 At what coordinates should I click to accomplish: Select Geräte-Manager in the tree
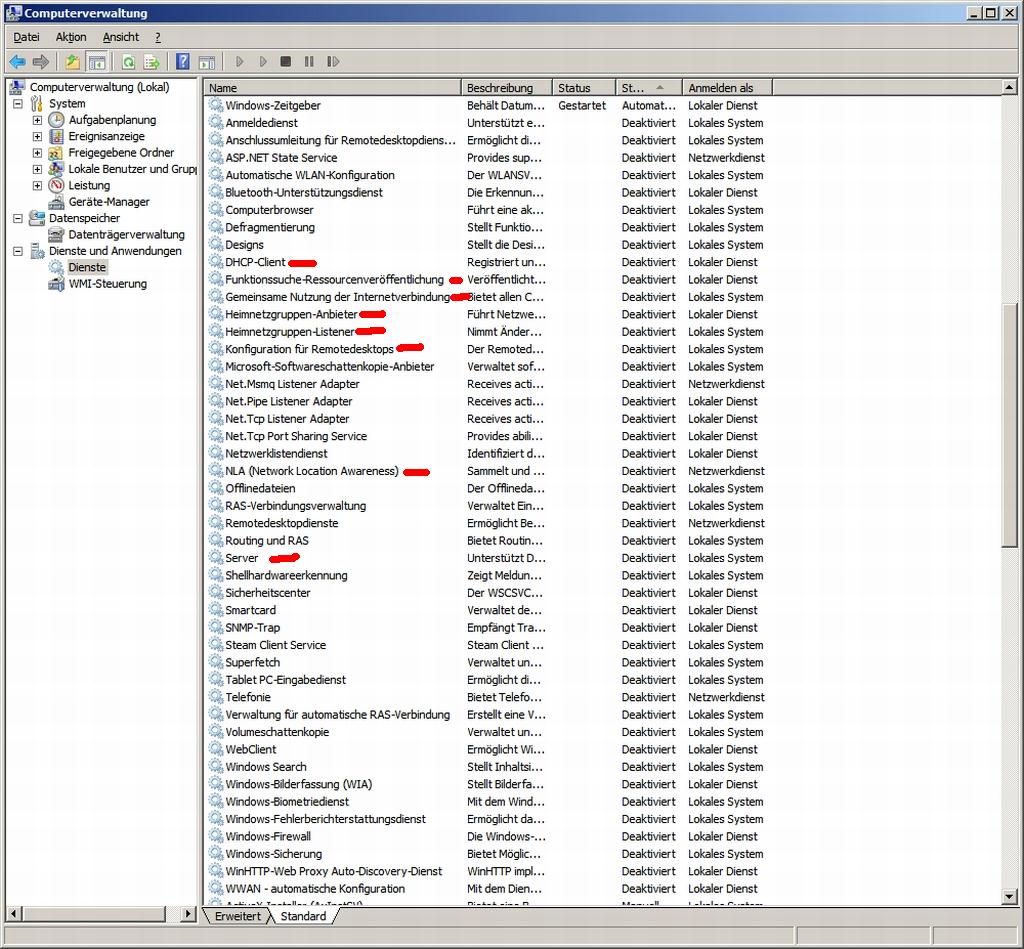point(109,202)
